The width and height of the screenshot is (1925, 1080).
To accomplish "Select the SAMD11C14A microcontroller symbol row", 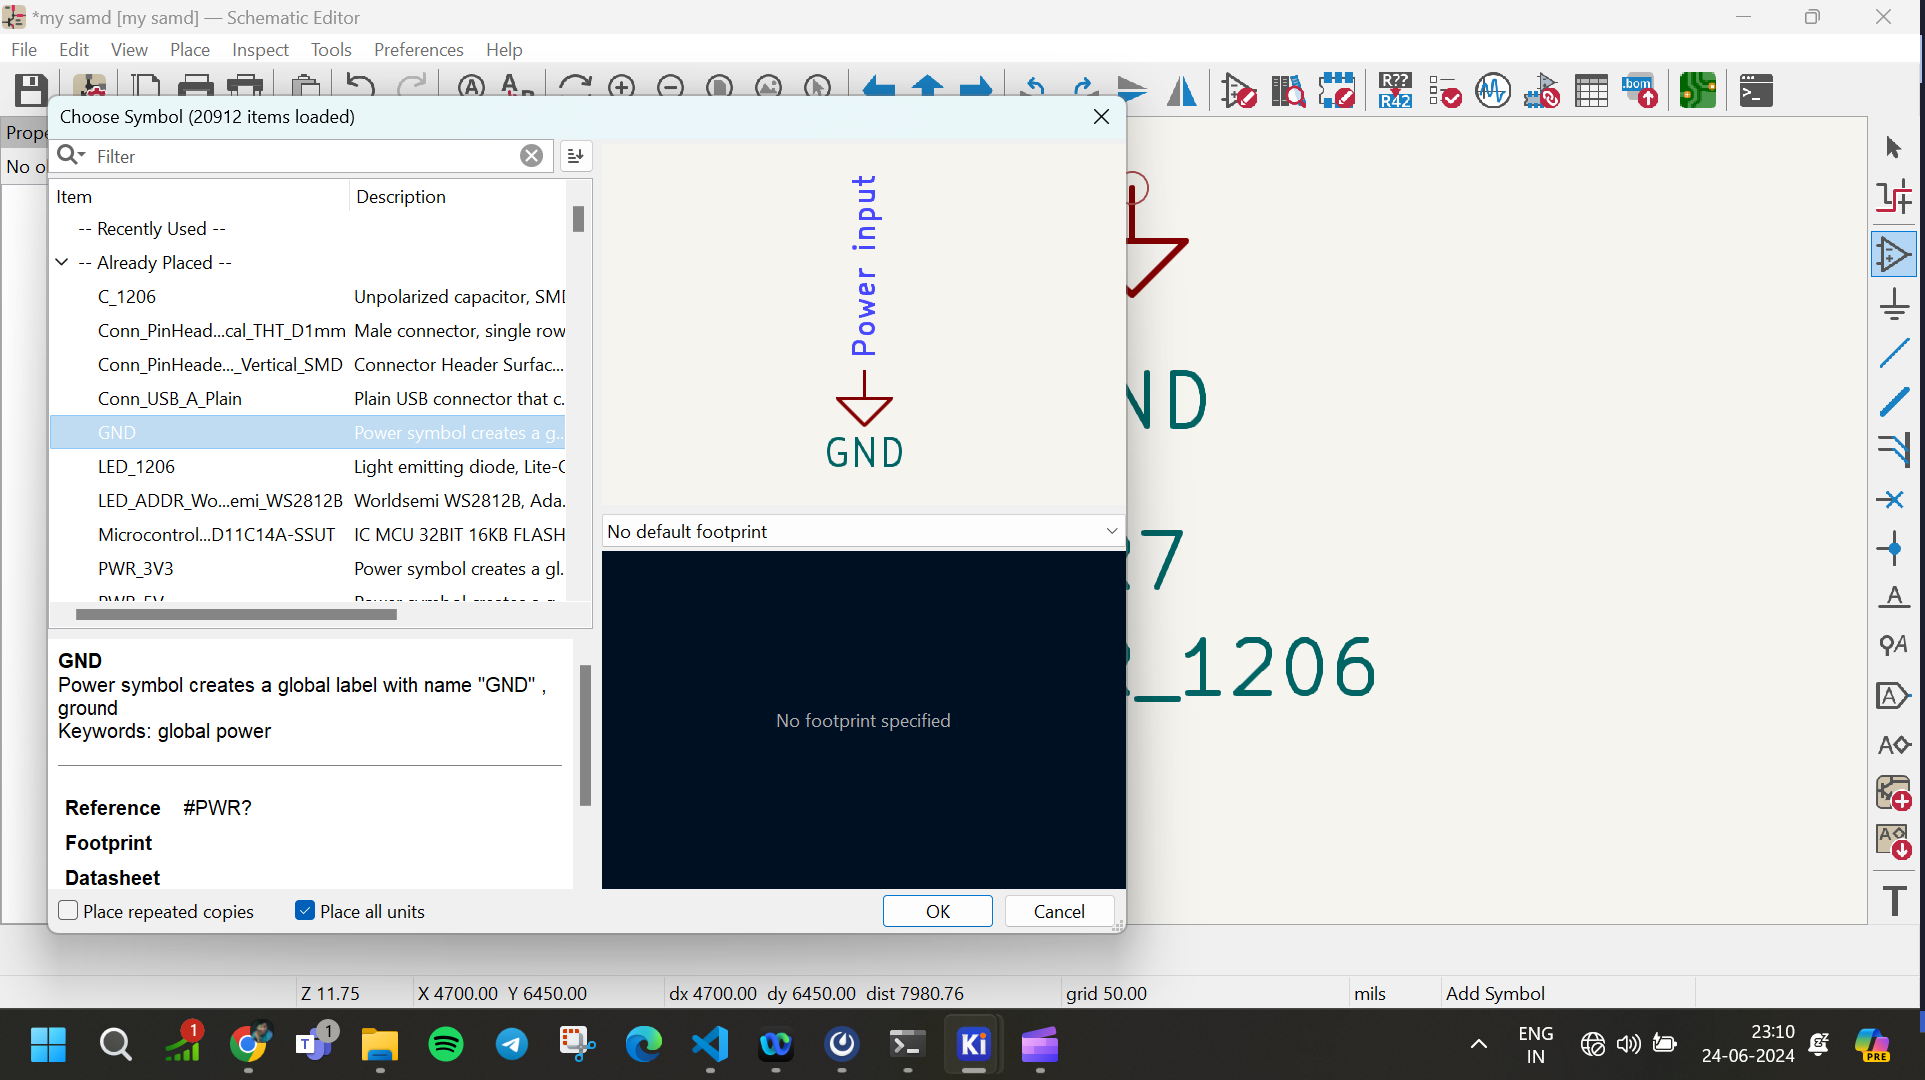I will coord(308,535).
